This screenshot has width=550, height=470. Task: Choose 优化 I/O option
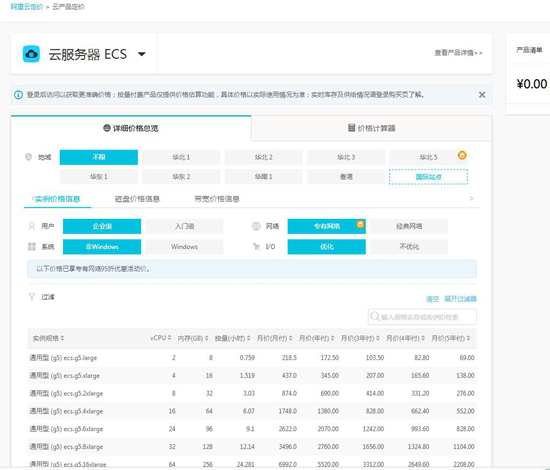click(327, 247)
